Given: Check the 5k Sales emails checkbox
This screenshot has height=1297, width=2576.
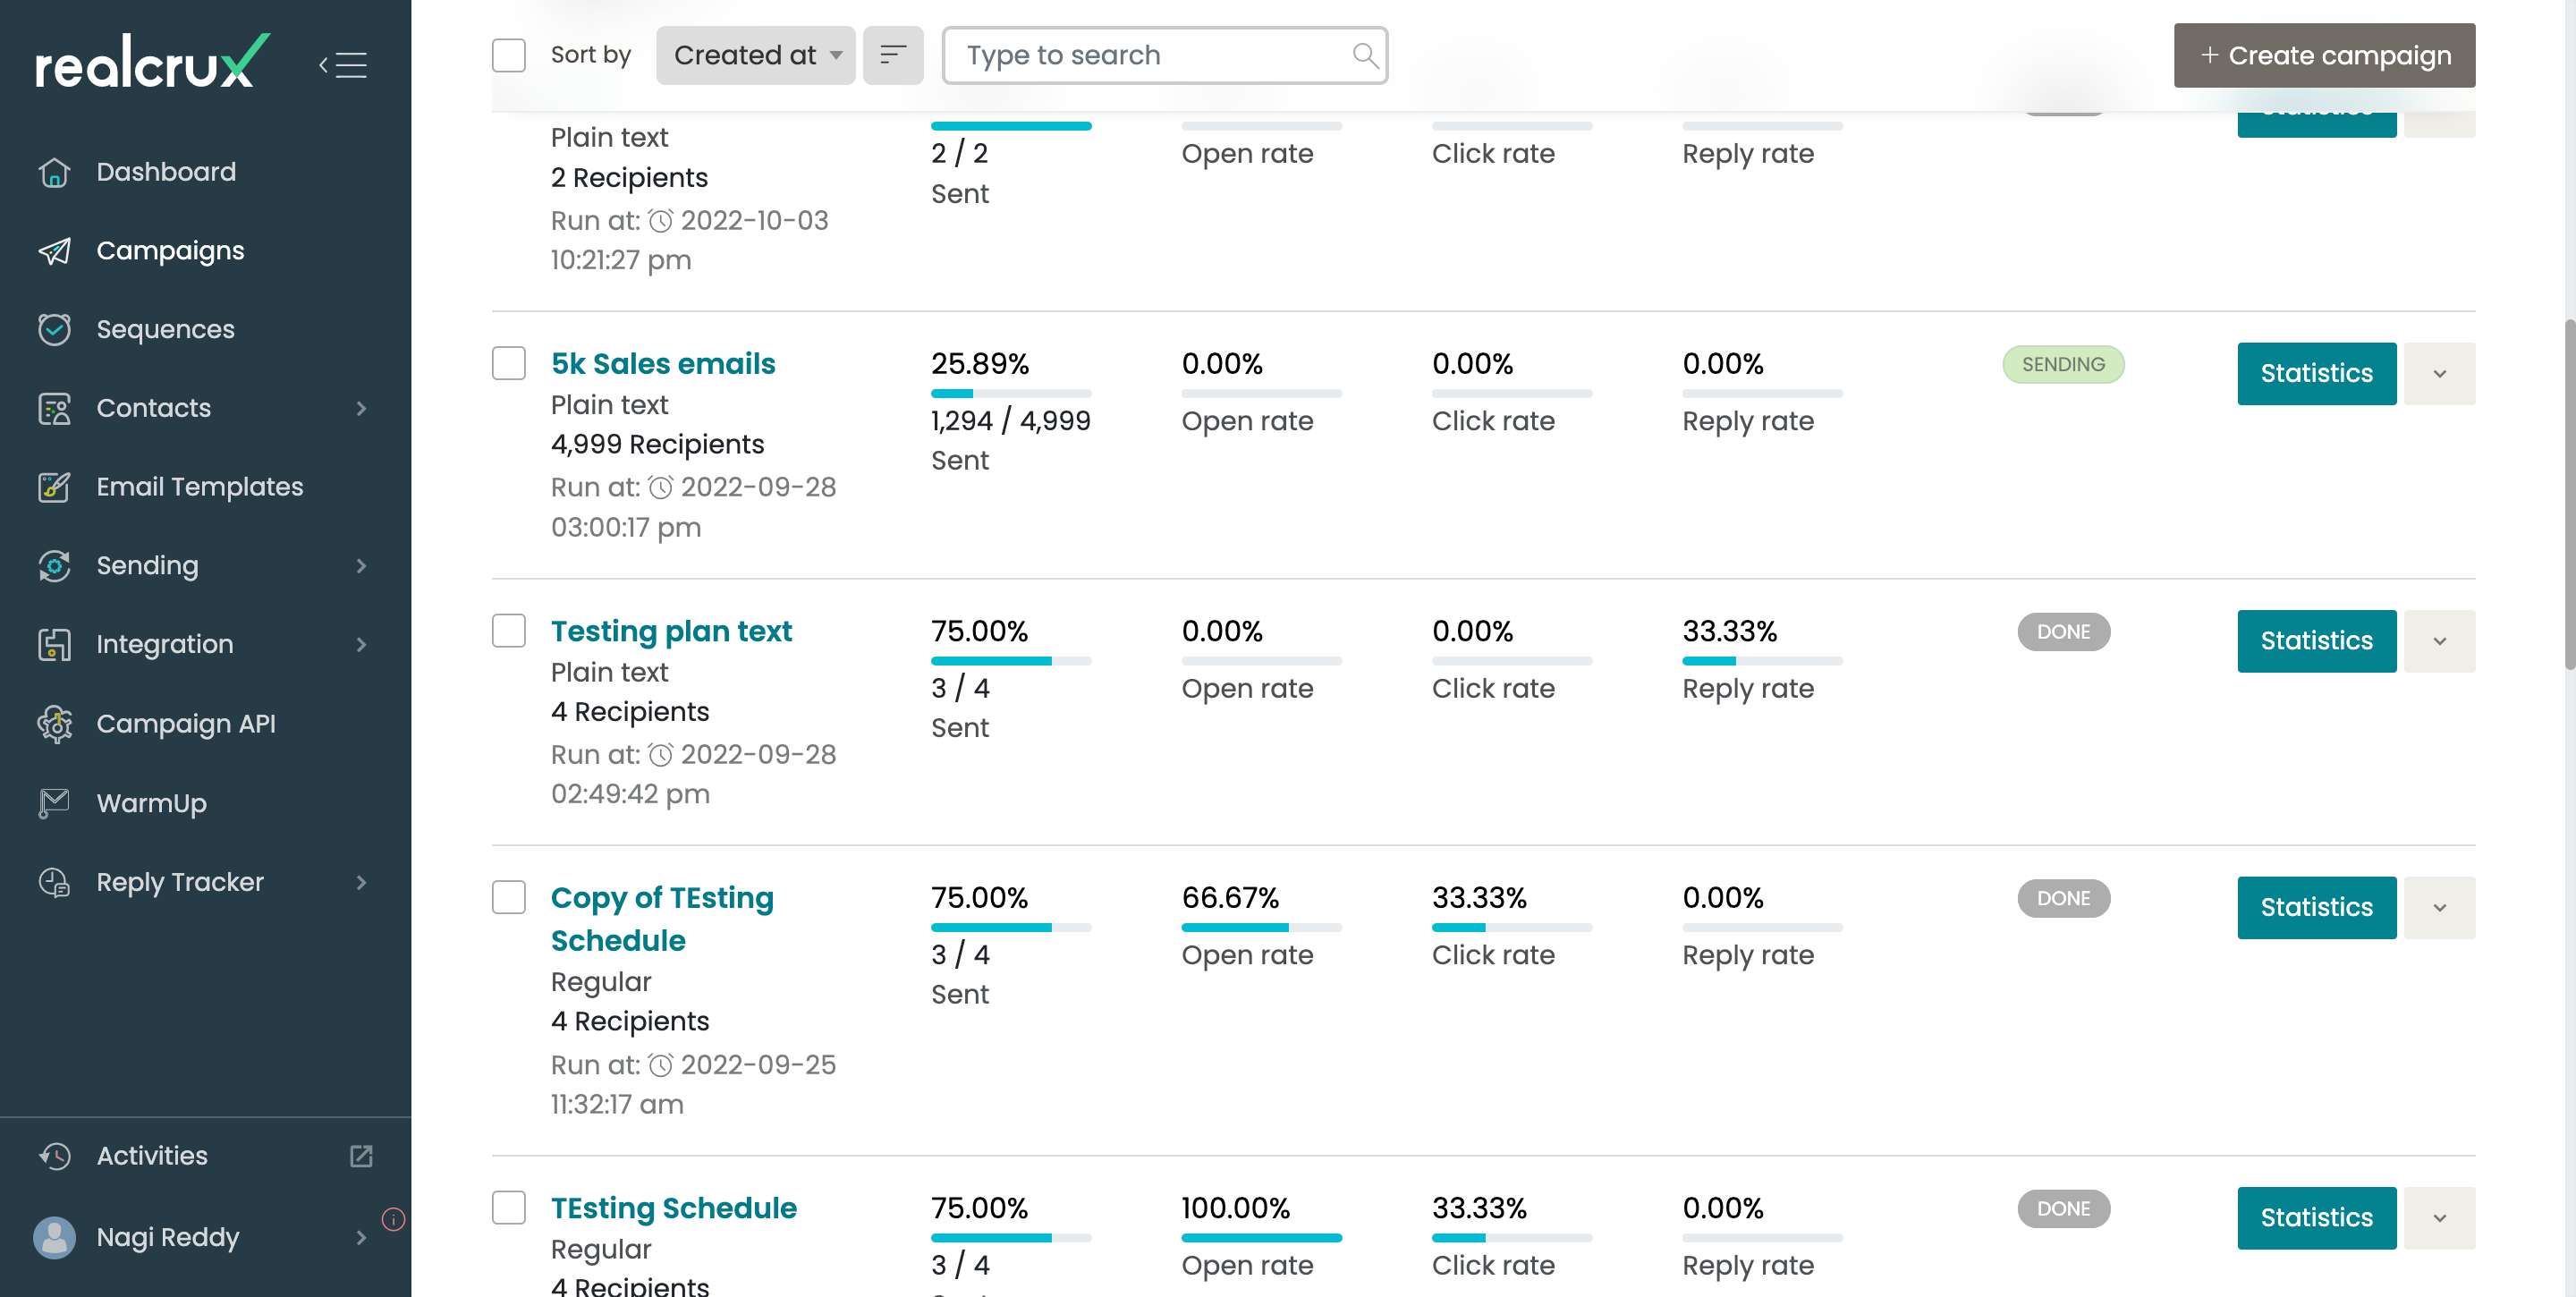Looking at the screenshot, I should click(509, 363).
